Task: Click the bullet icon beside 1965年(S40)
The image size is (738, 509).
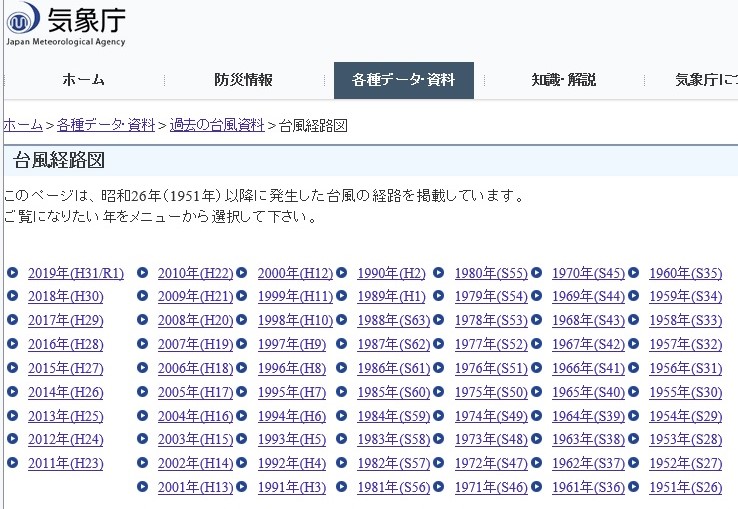Action: (537, 392)
